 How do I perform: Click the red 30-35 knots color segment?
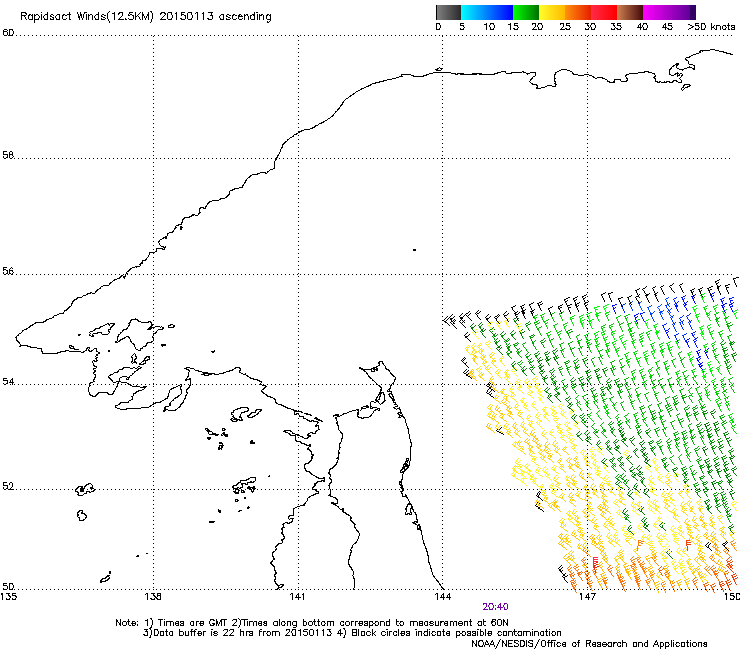[x=604, y=12]
